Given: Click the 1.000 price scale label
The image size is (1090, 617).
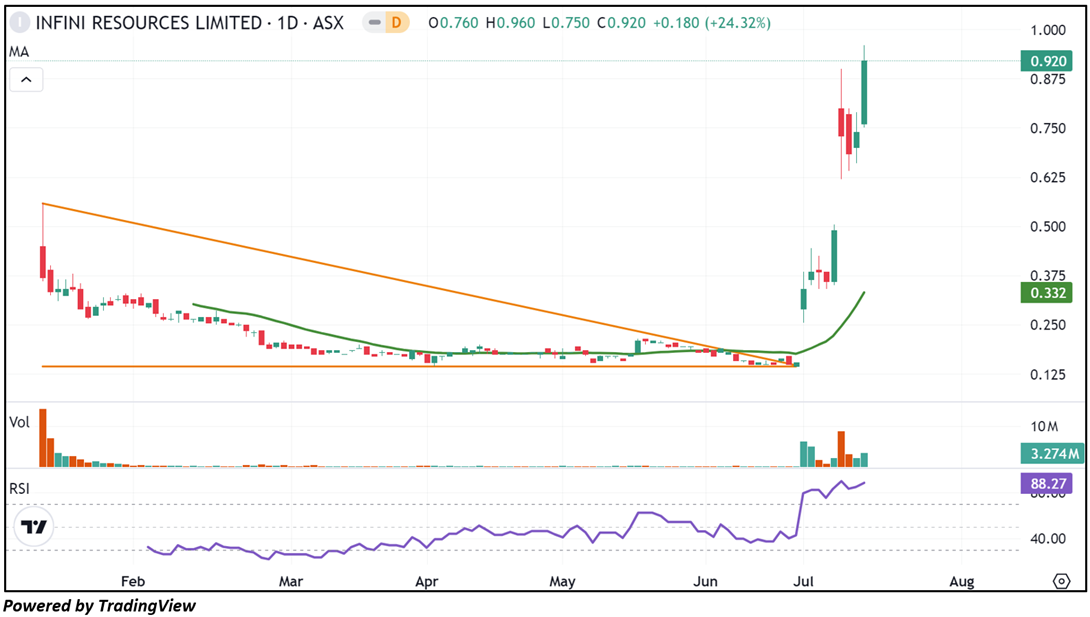Looking at the screenshot, I should (1048, 30).
